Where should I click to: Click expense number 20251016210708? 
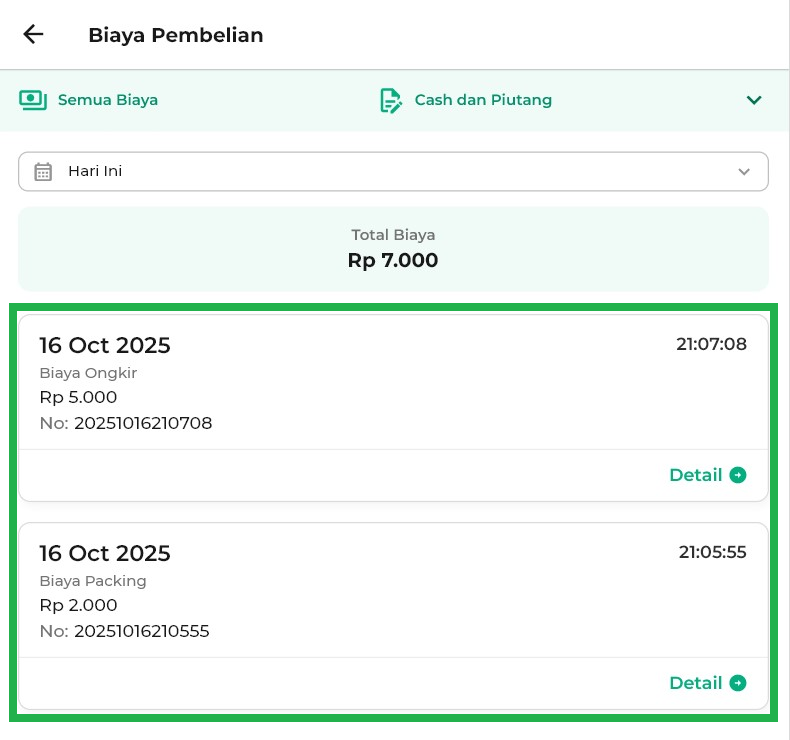coord(142,423)
